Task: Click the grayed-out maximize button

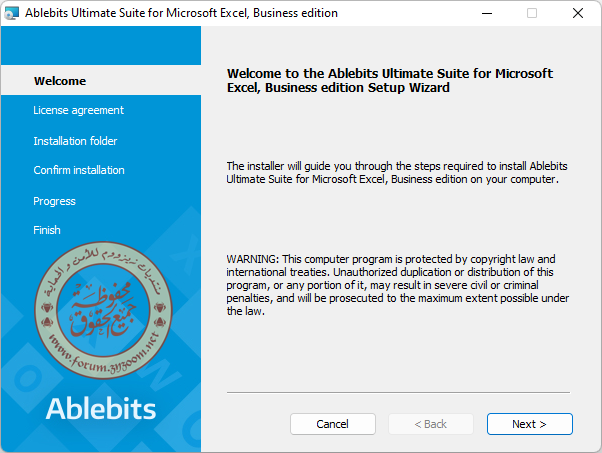Action: coord(532,13)
